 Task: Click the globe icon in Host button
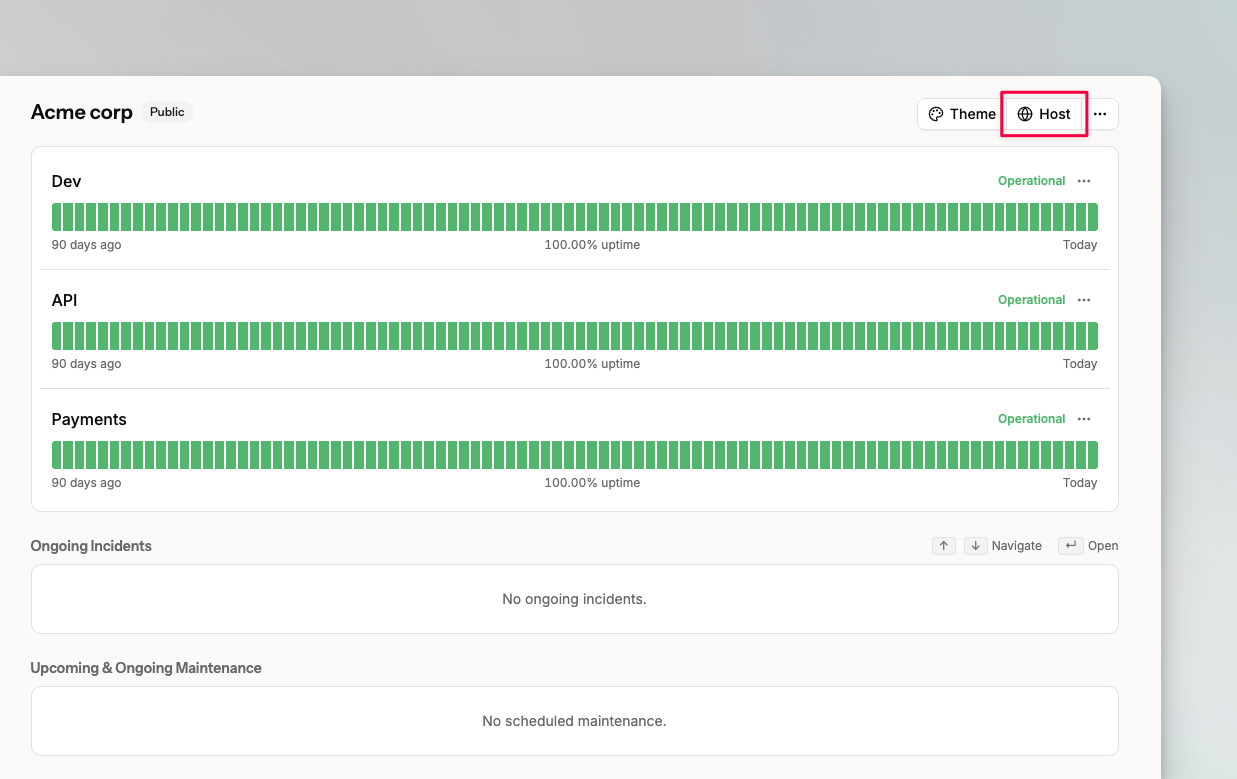pos(1025,114)
